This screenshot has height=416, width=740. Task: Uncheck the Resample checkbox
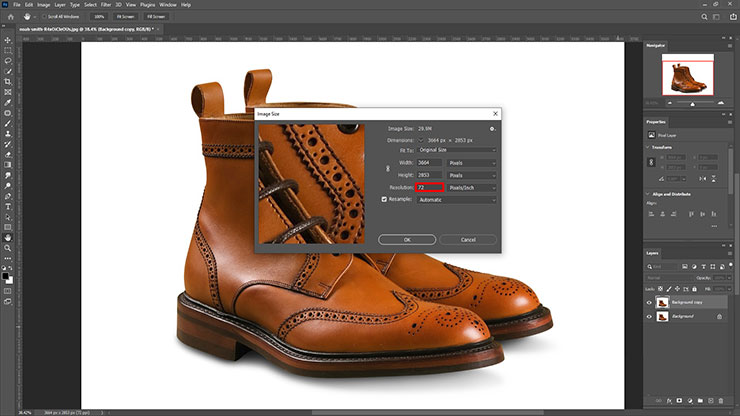tap(384, 199)
